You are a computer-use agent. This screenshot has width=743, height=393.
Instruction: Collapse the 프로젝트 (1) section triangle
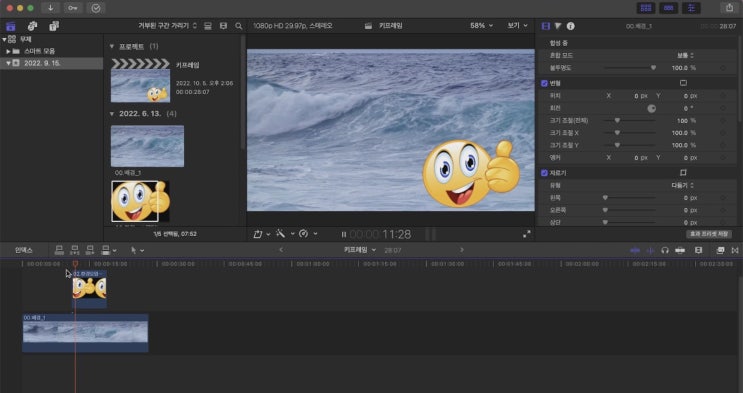tap(112, 46)
